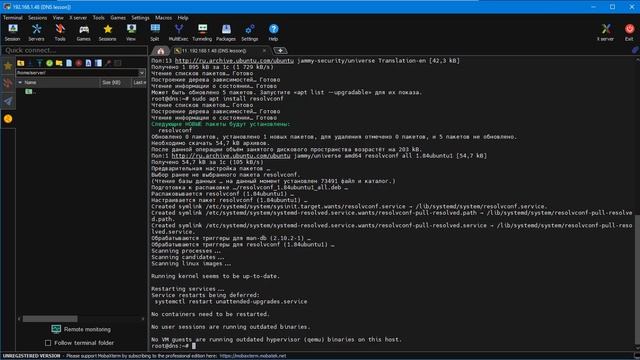Sort files by Size (KB) column
Screen dimensions: 640x360
[x=116, y=82]
